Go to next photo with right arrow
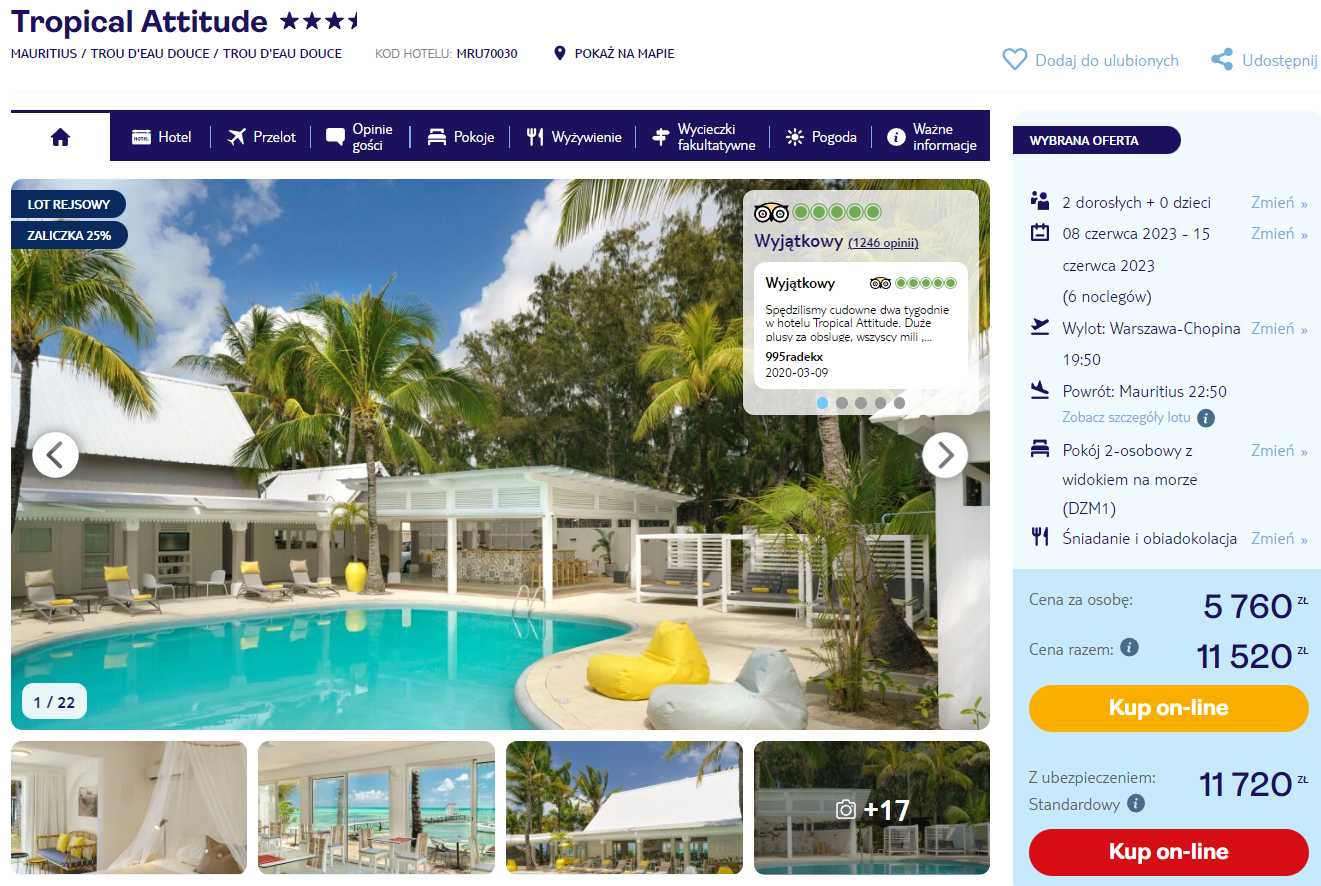Viewport: 1321px width, 886px height. coord(944,455)
